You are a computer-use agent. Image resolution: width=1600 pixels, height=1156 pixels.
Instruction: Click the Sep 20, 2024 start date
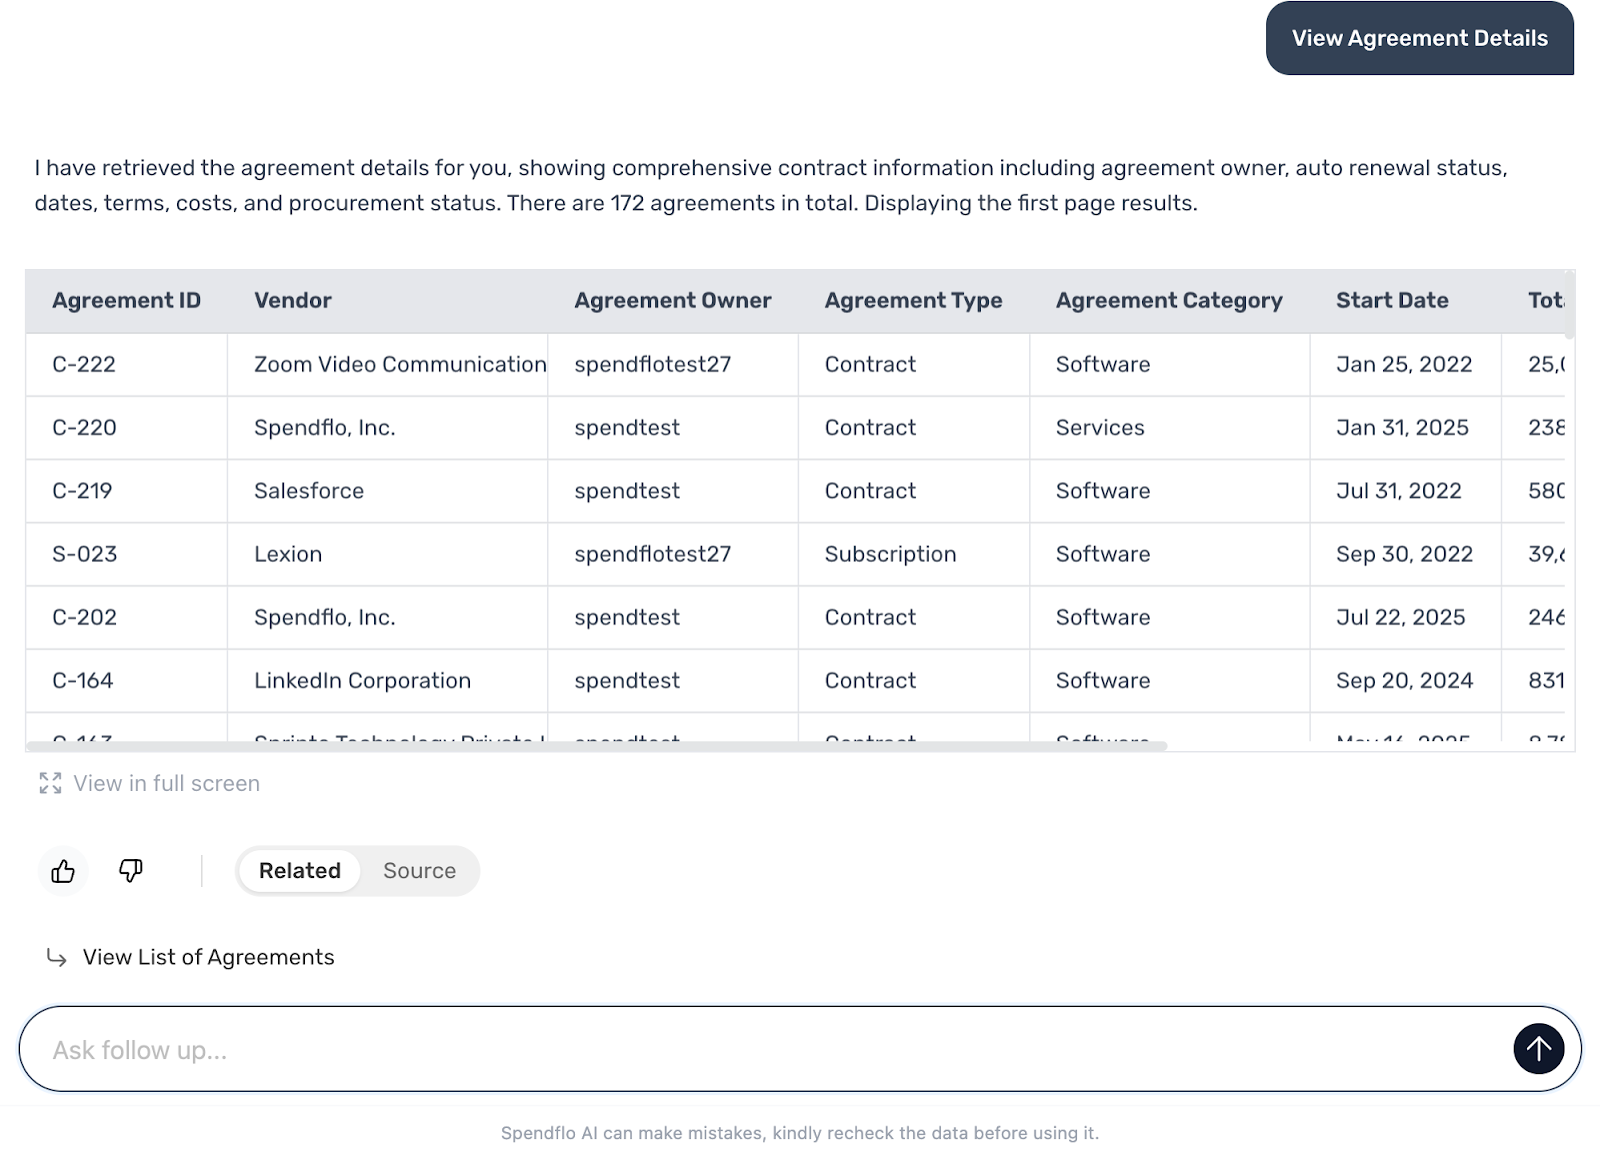pyautogui.click(x=1405, y=680)
